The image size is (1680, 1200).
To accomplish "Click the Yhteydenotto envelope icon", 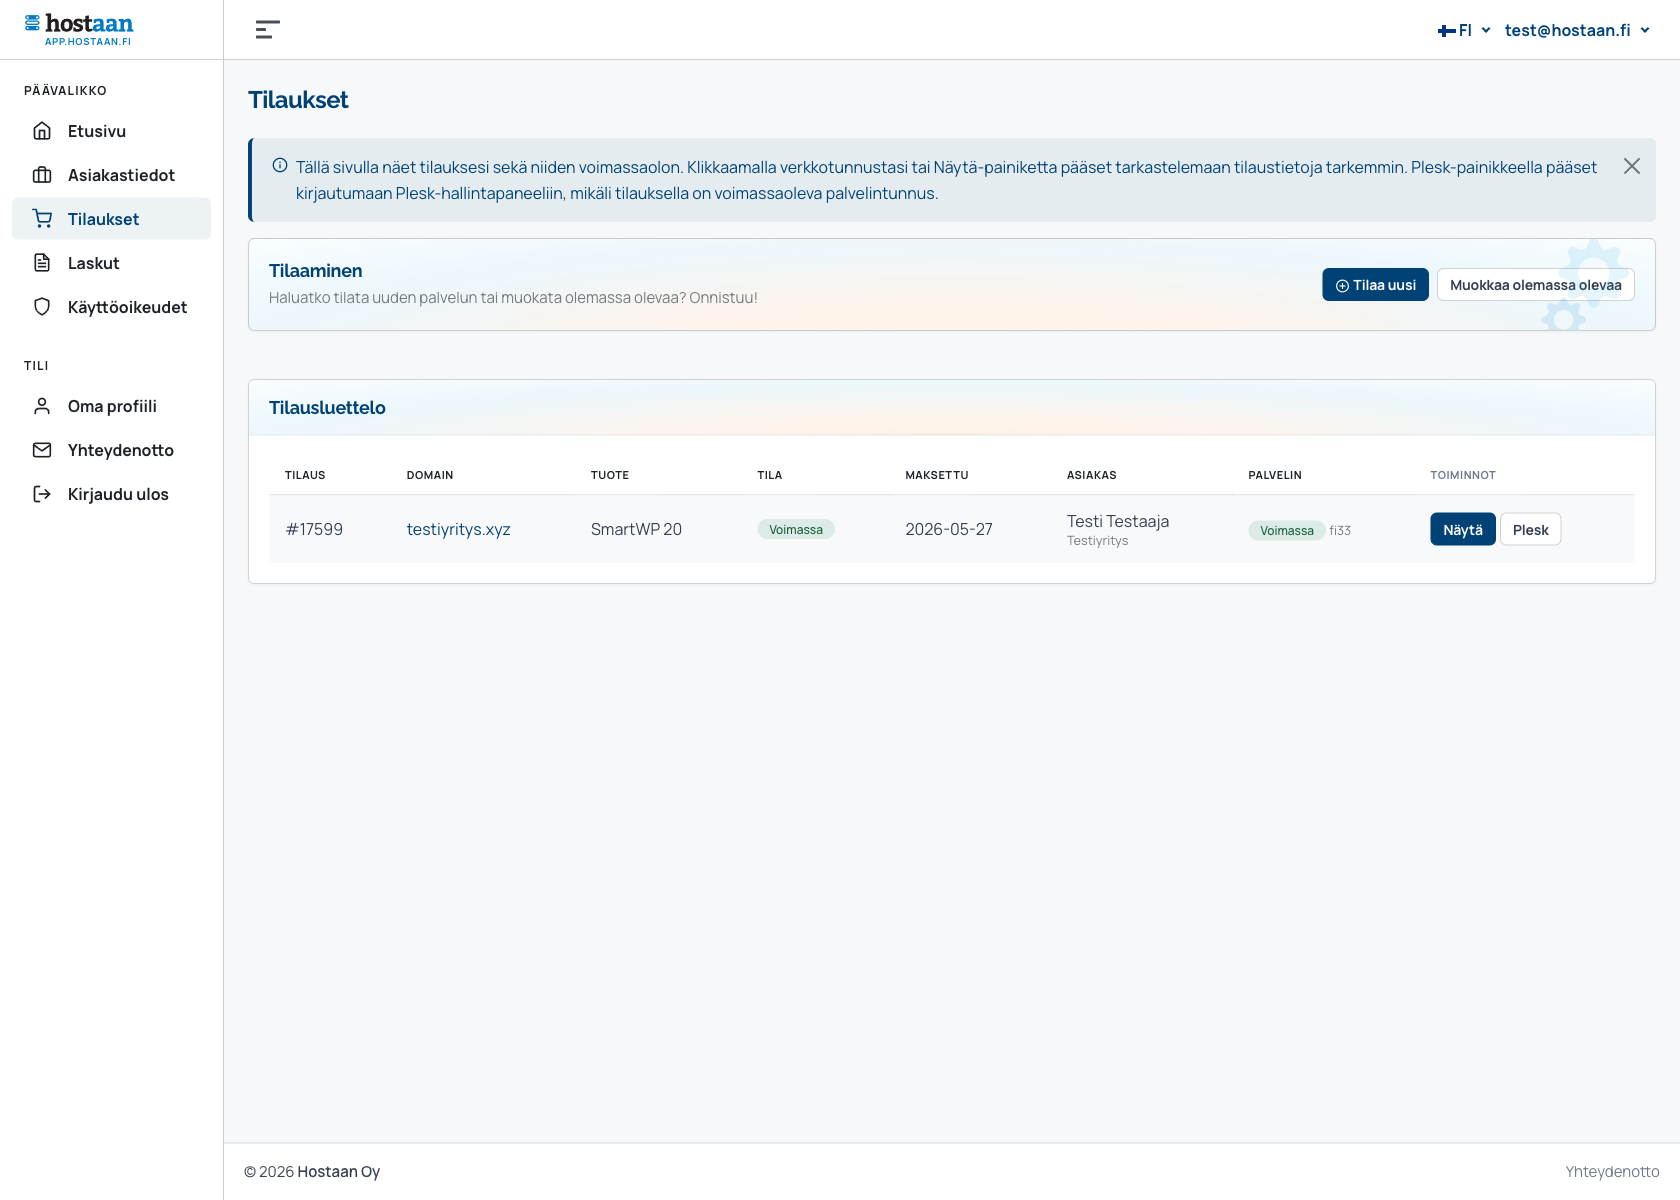I will pyautogui.click(x=42, y=450).
